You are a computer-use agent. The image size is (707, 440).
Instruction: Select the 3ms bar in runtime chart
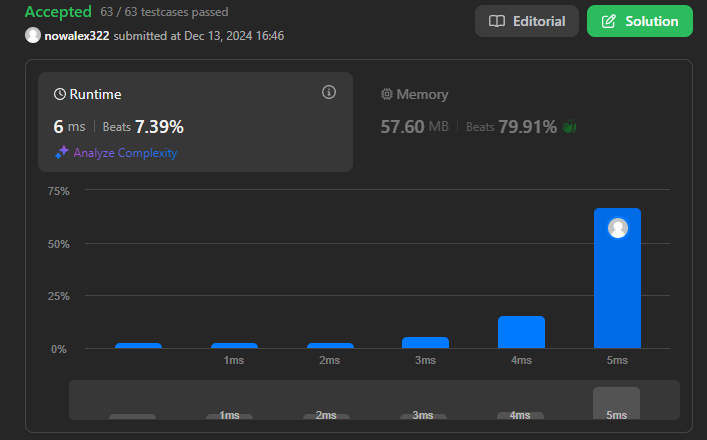(425, 342)
